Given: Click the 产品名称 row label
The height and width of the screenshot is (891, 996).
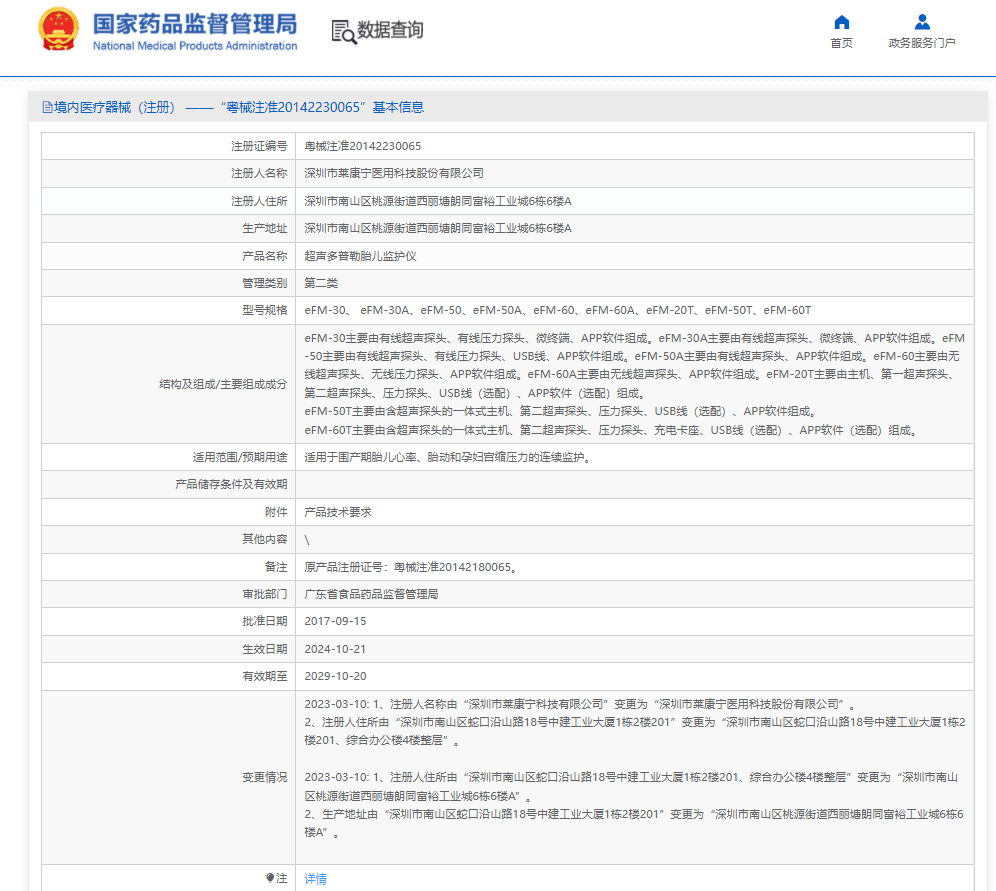Looking at the screenshot, I should point(265,256).
